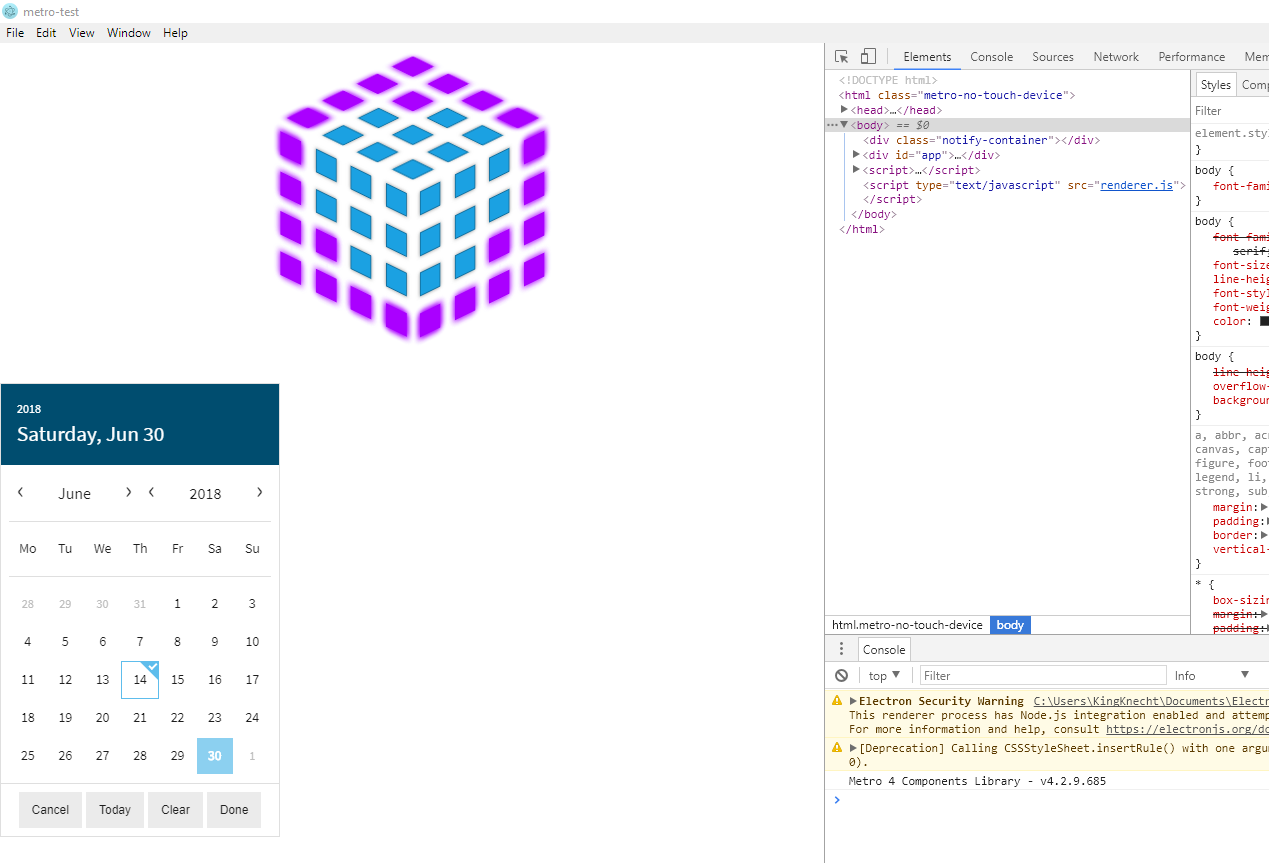
Task: Toggle the device emulation toolbar
Action: (867, 56)
